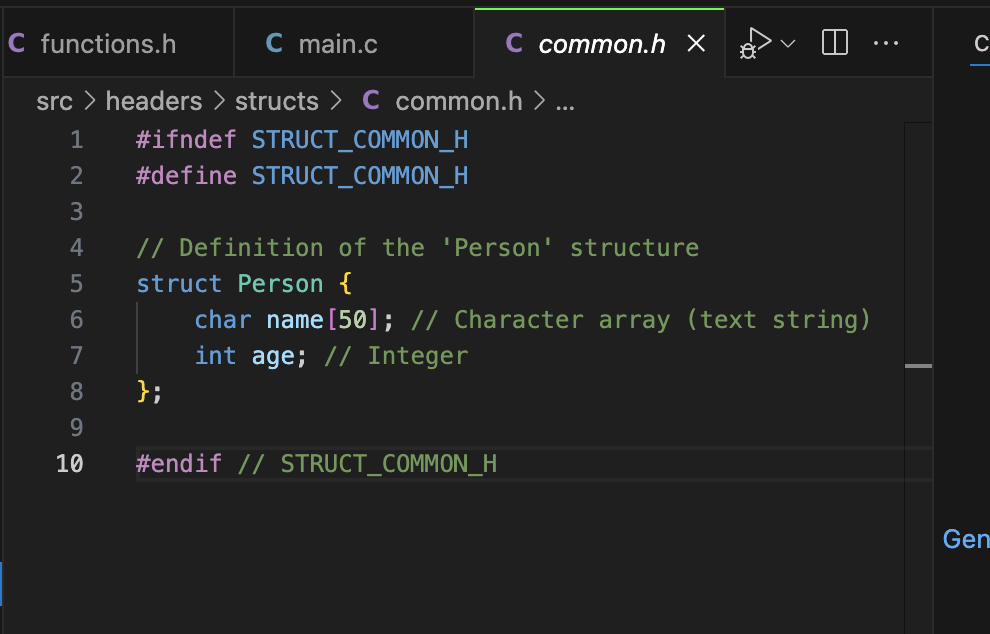
Task: Split the editor with the split icon
Action: pyautogui.click(x=835, y=43)
